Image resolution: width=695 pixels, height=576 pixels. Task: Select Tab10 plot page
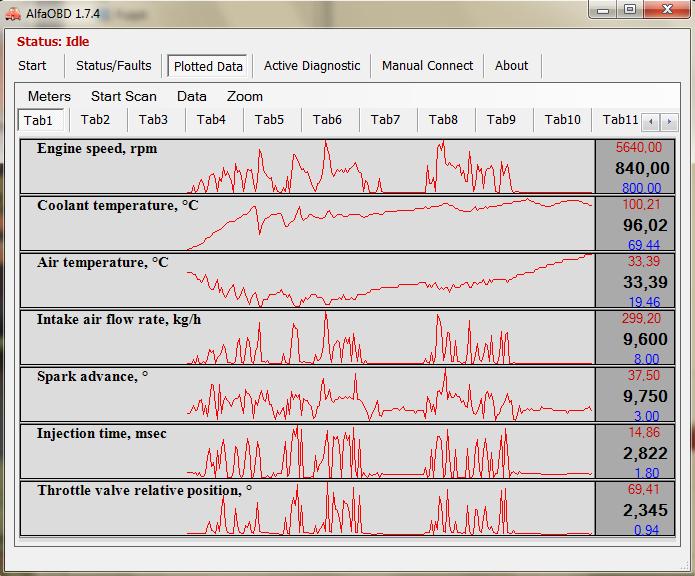562,120
